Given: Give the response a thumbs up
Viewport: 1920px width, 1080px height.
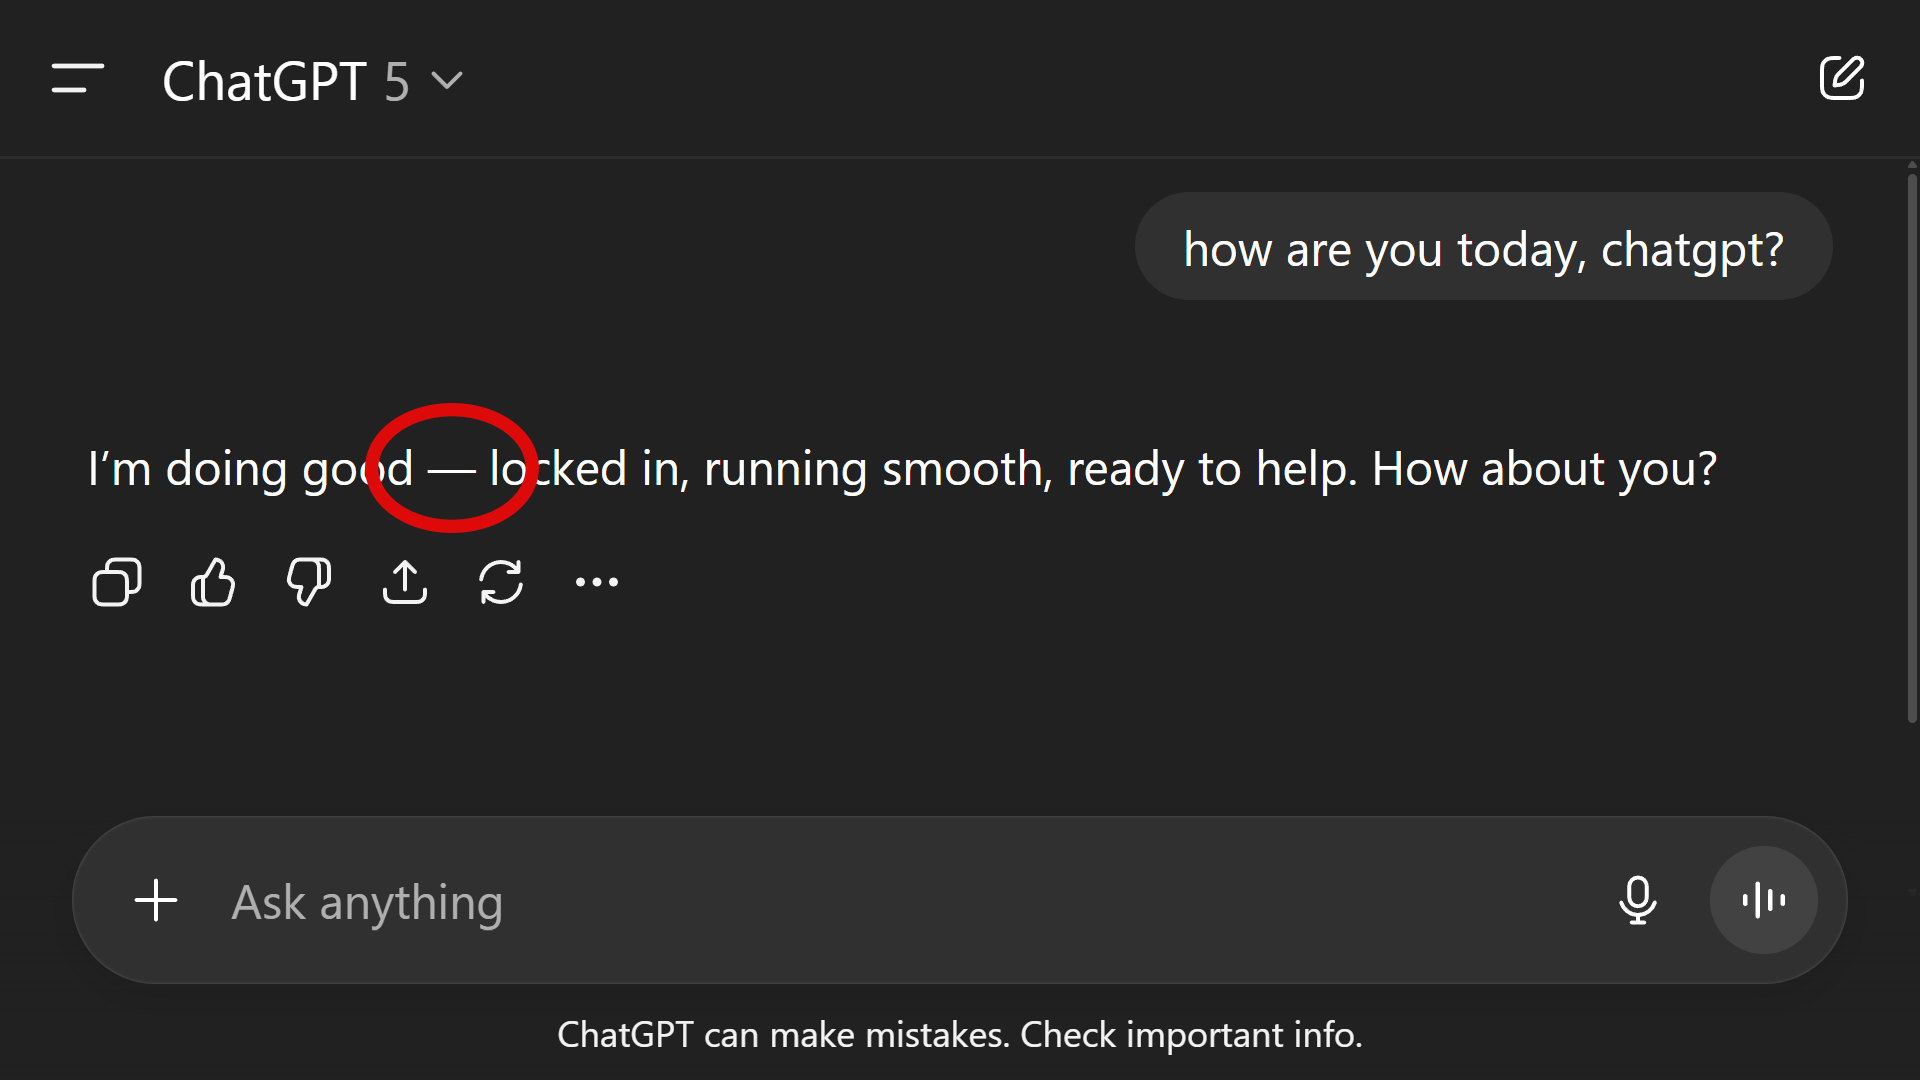Looking at the screenshot, I should coord(212,582).
